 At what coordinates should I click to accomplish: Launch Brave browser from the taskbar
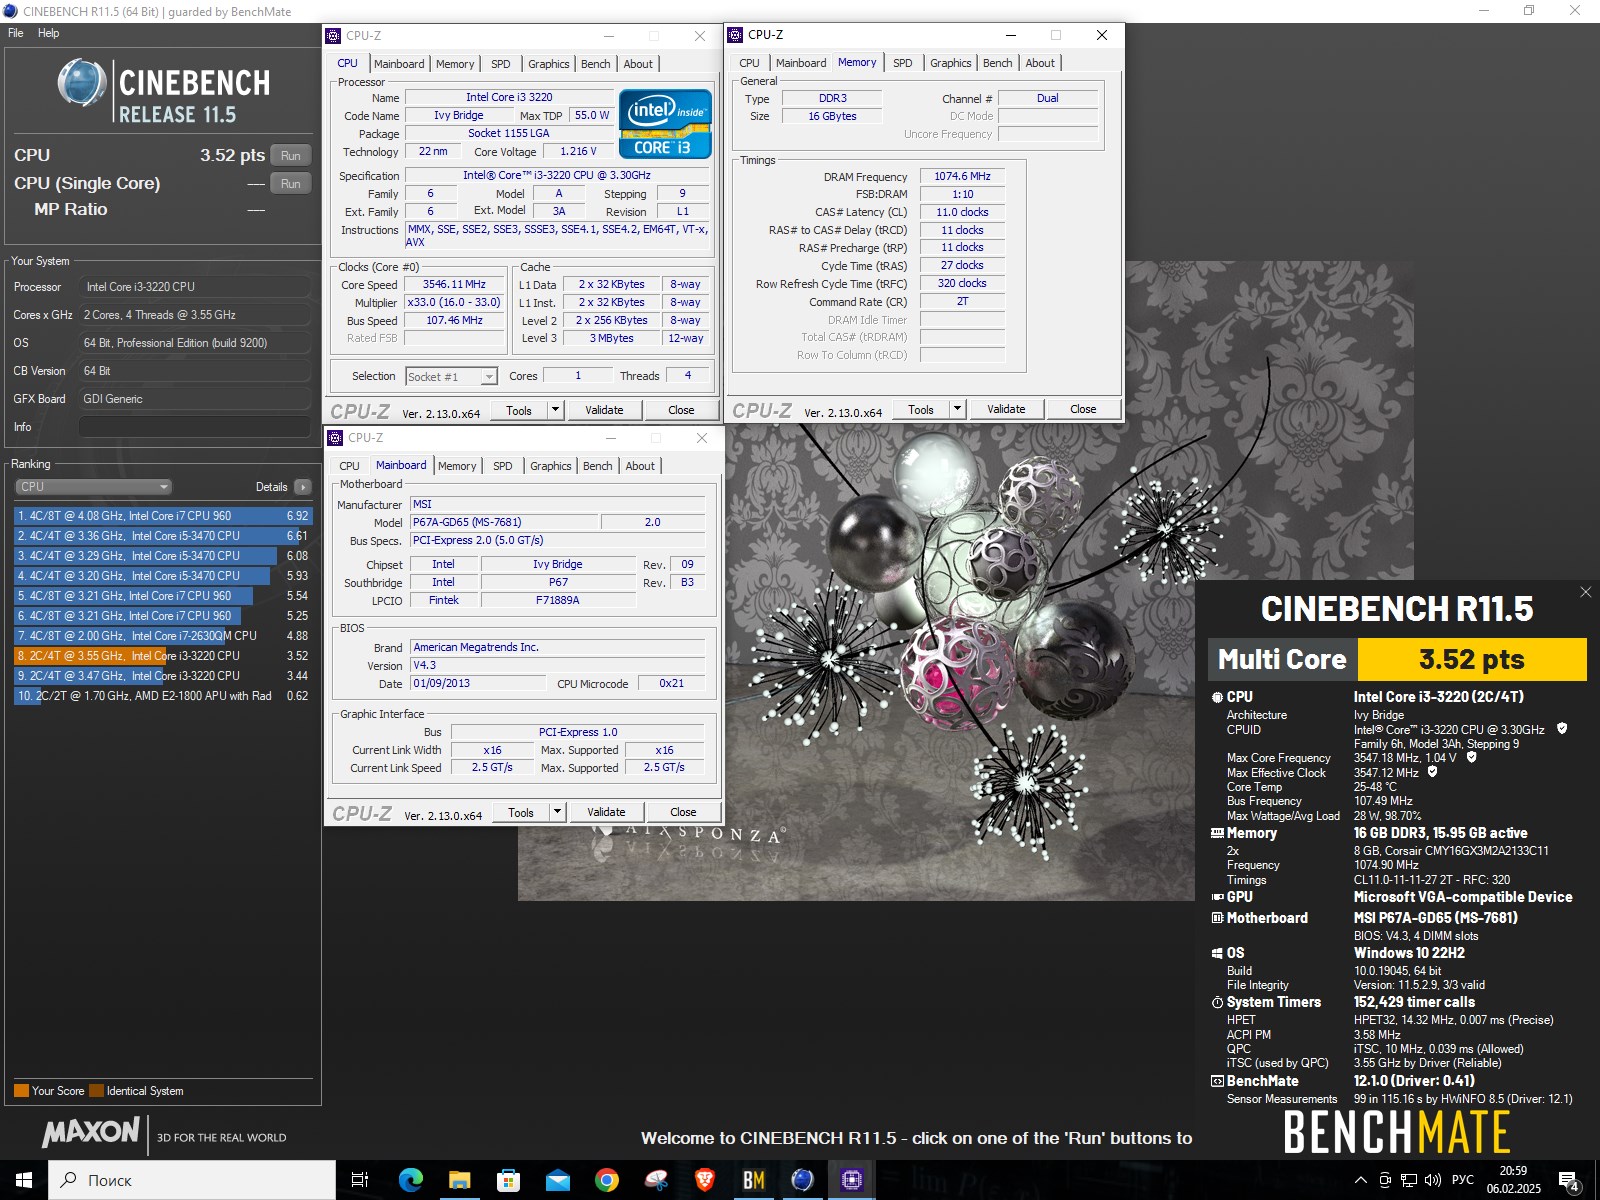coord(704,1180)
